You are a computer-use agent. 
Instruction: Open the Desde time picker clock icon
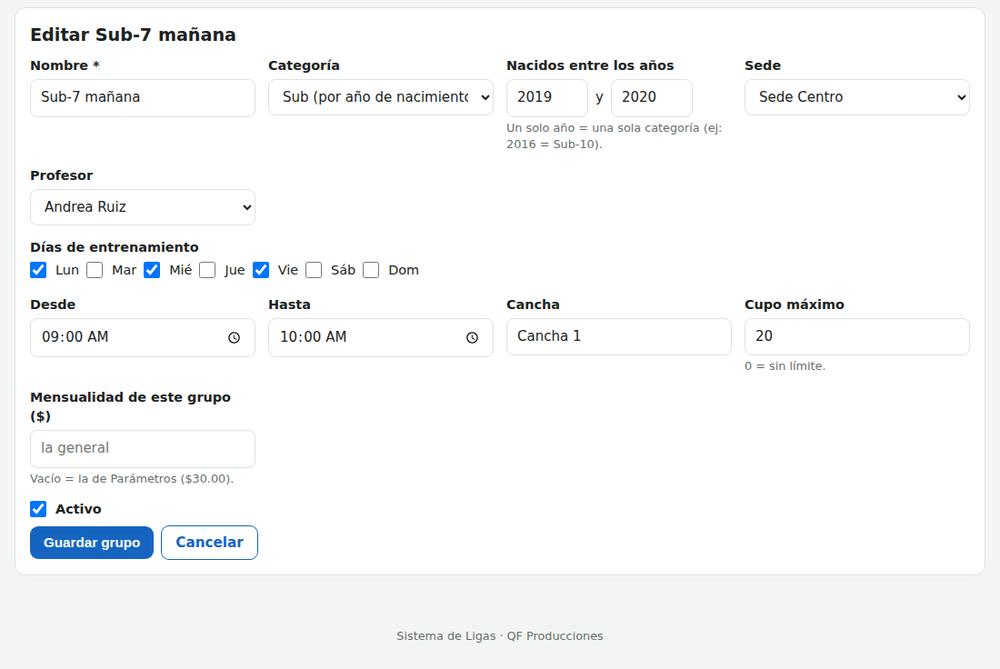(x=234, y=337)
